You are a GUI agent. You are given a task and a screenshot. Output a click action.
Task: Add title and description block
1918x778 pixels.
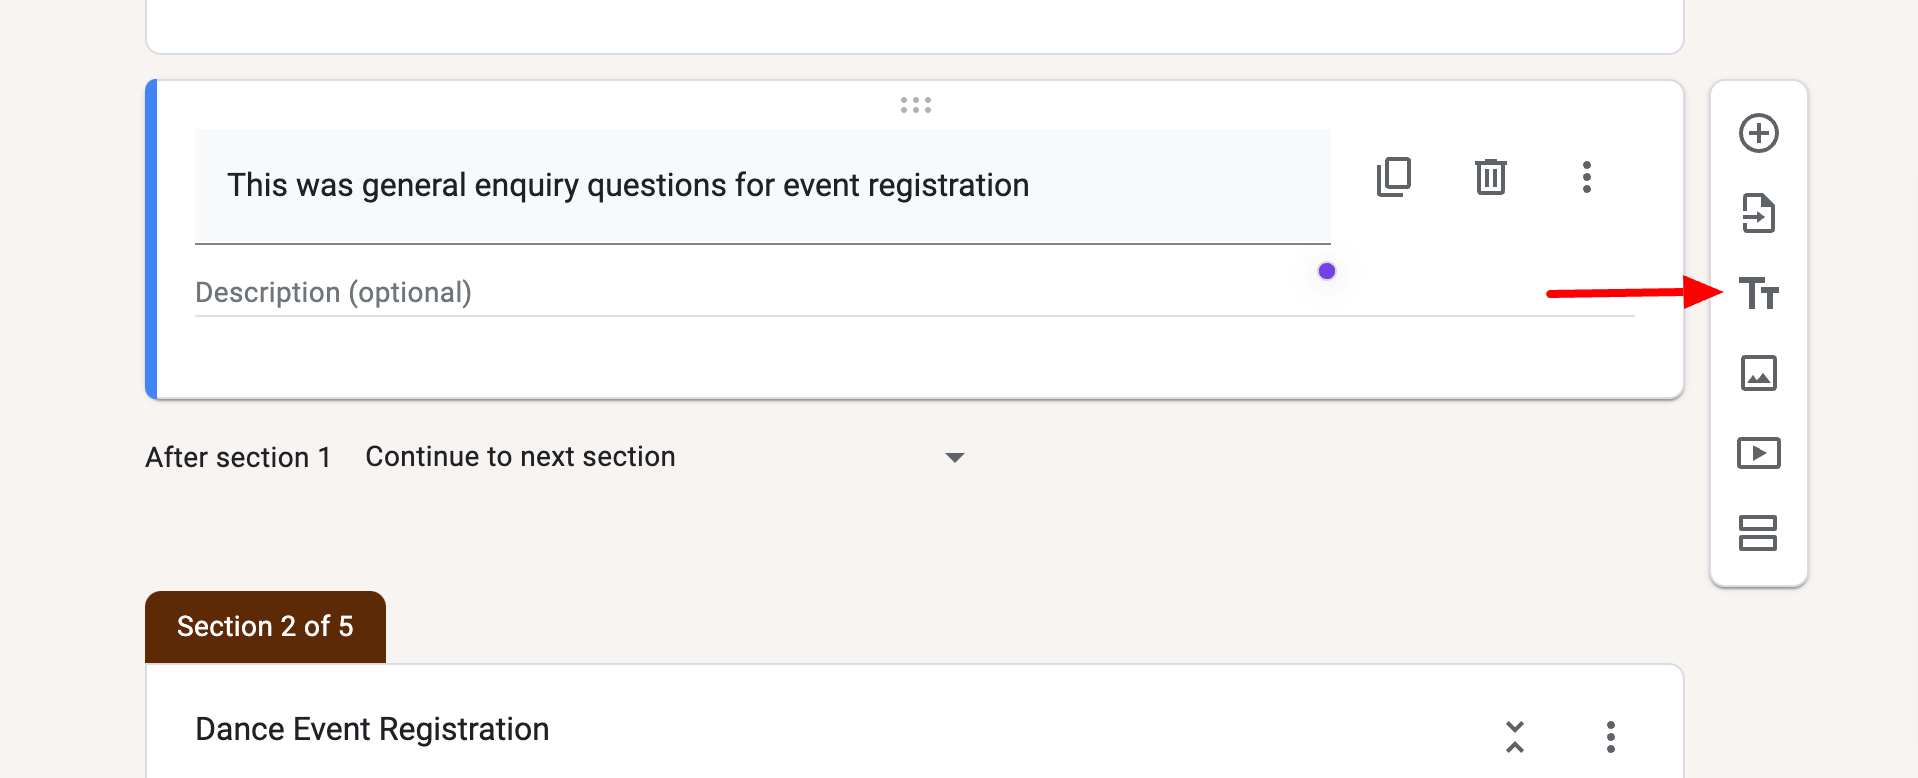click(x=1758, y=293)
